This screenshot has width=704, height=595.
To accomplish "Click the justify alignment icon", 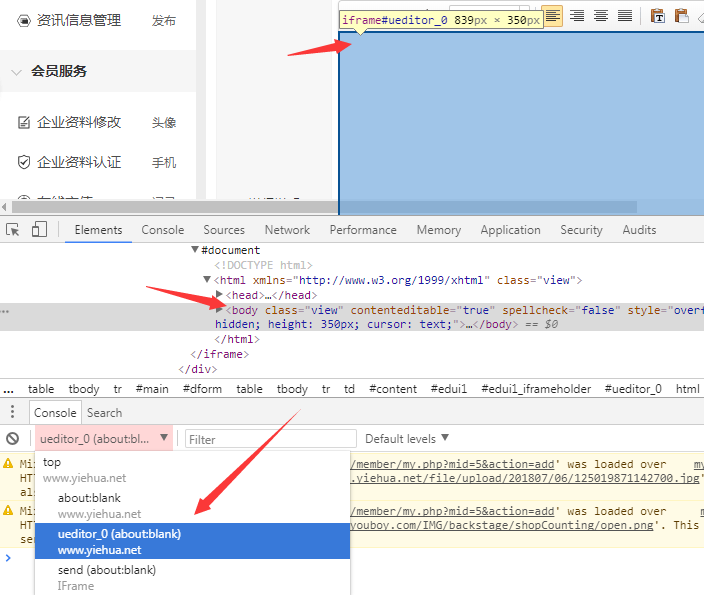I will click(x=625, y=16).
